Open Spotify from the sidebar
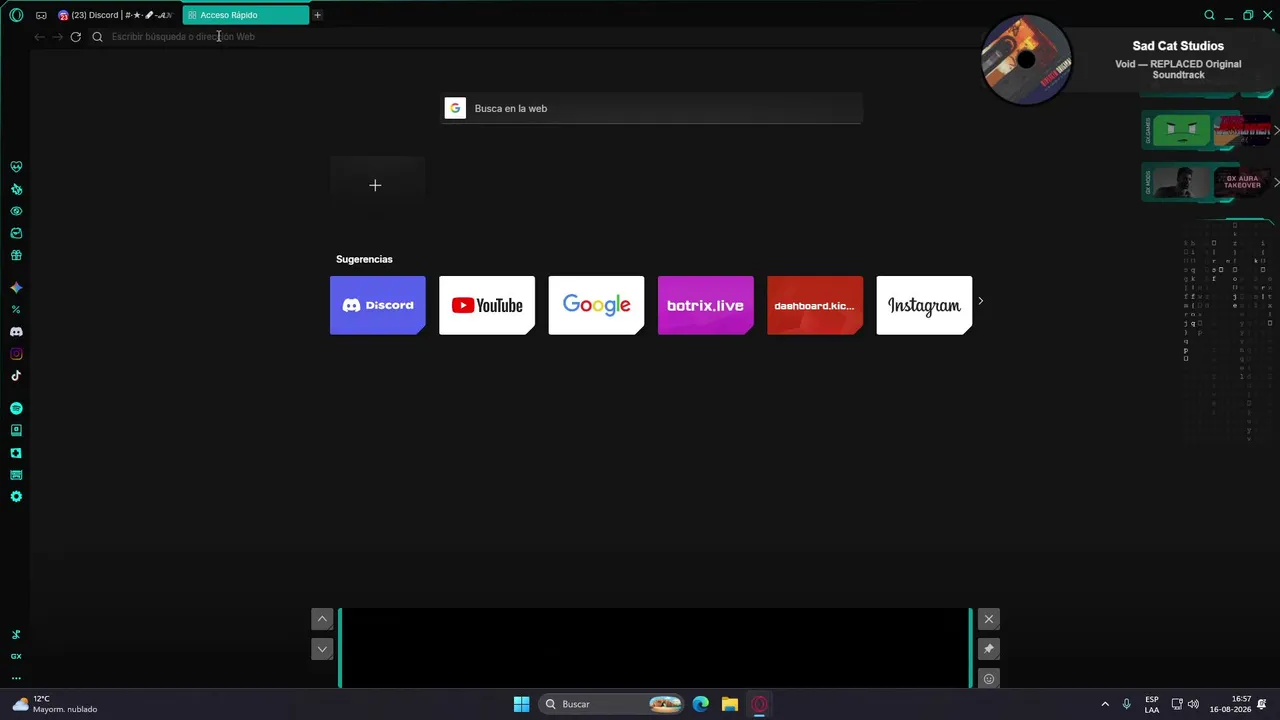The height and width of the screenshot is (720, 1280). [16, 408]
